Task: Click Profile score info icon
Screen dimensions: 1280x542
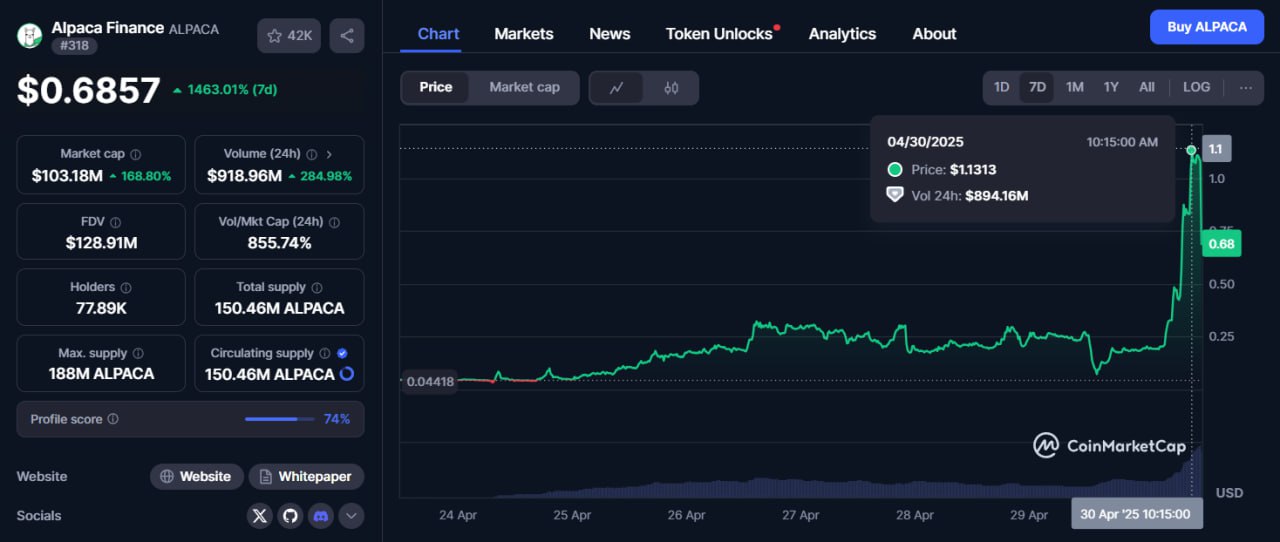Action: [x=113, y=419]
